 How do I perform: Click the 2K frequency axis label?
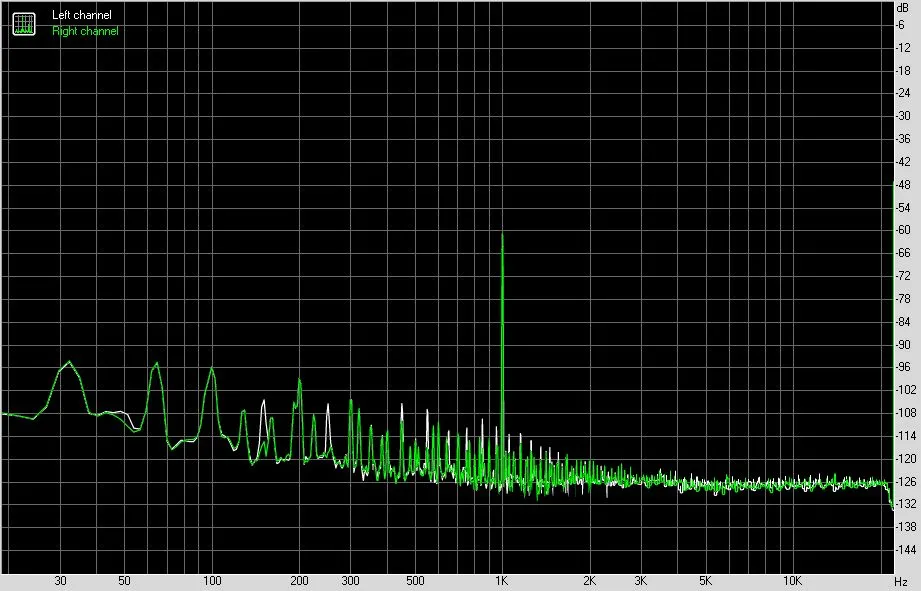click(x=589, y=581)
